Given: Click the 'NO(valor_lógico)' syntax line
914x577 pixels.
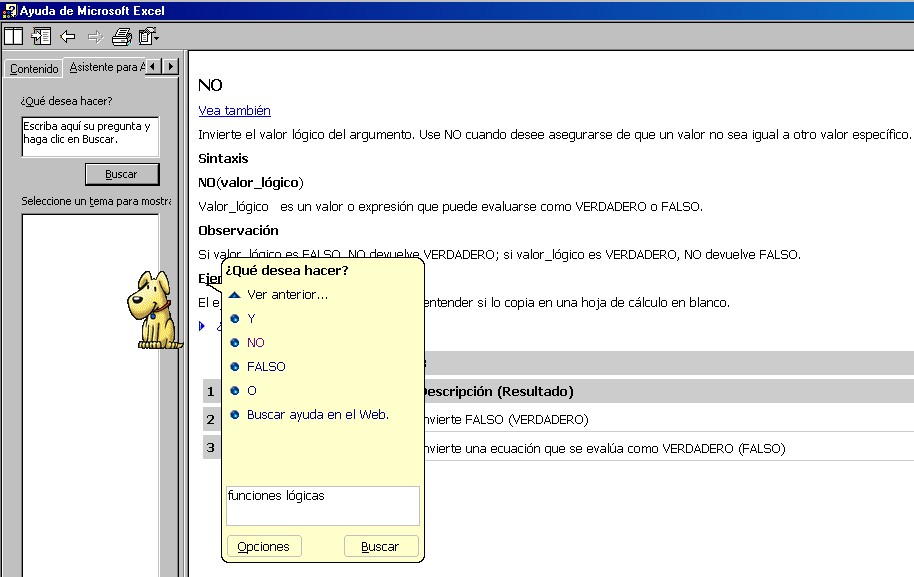Looking at the screenshot, I should pos(251,183).
